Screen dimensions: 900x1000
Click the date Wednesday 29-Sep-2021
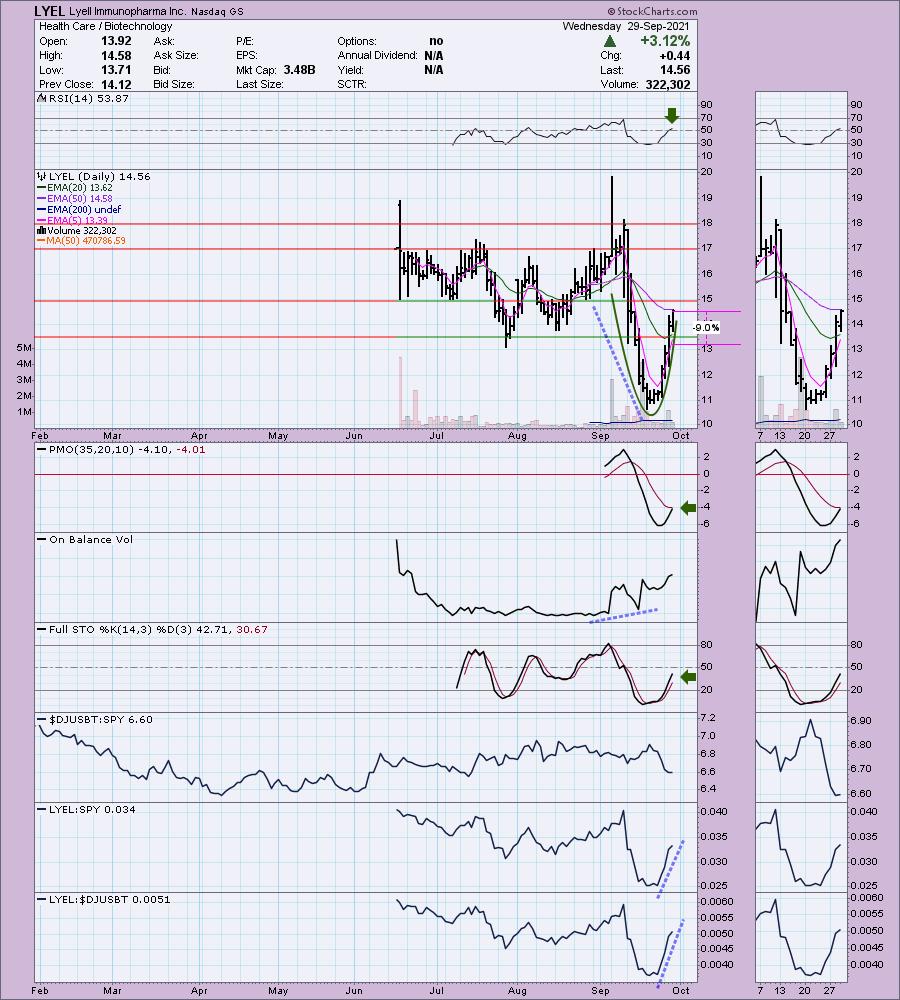tap(626, 26)
